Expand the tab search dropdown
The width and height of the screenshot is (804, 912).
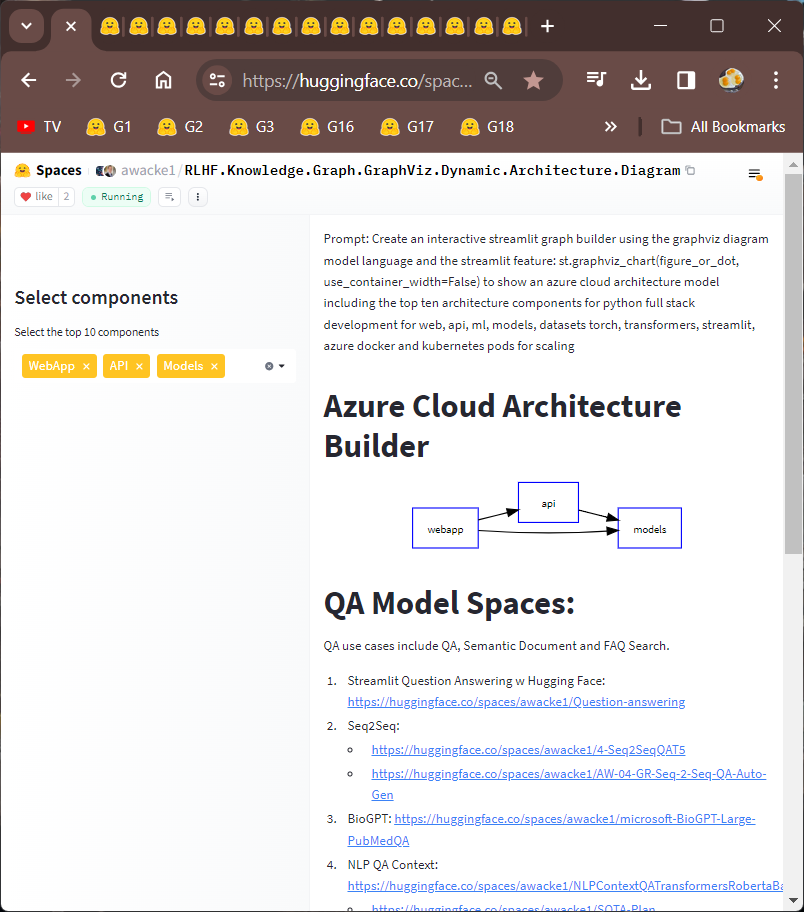(26, 26)
